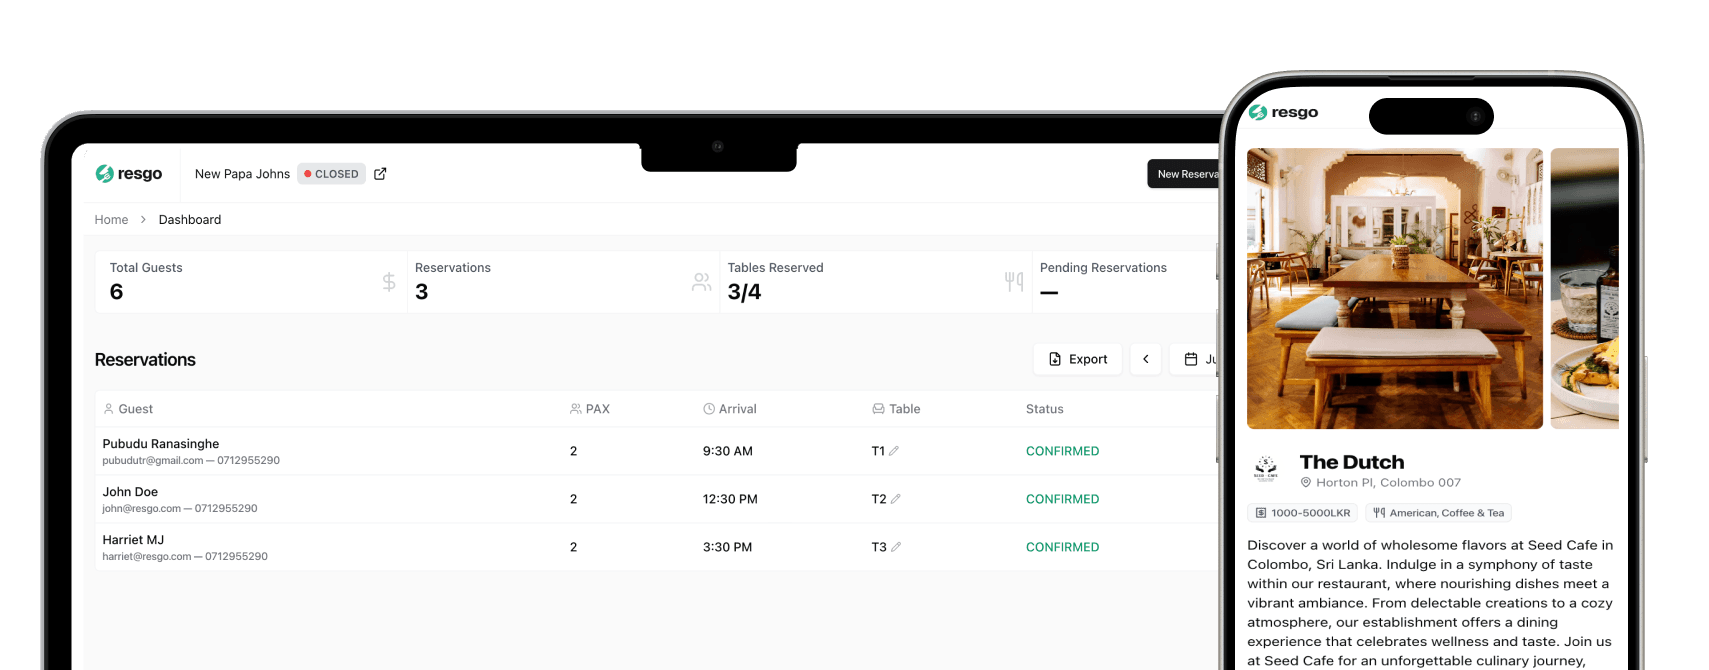Click the utensils icon in the Tables Reserved card
Image resolution: width=1709 pixels, height=670 pixels.
(x=1014, y=282)
